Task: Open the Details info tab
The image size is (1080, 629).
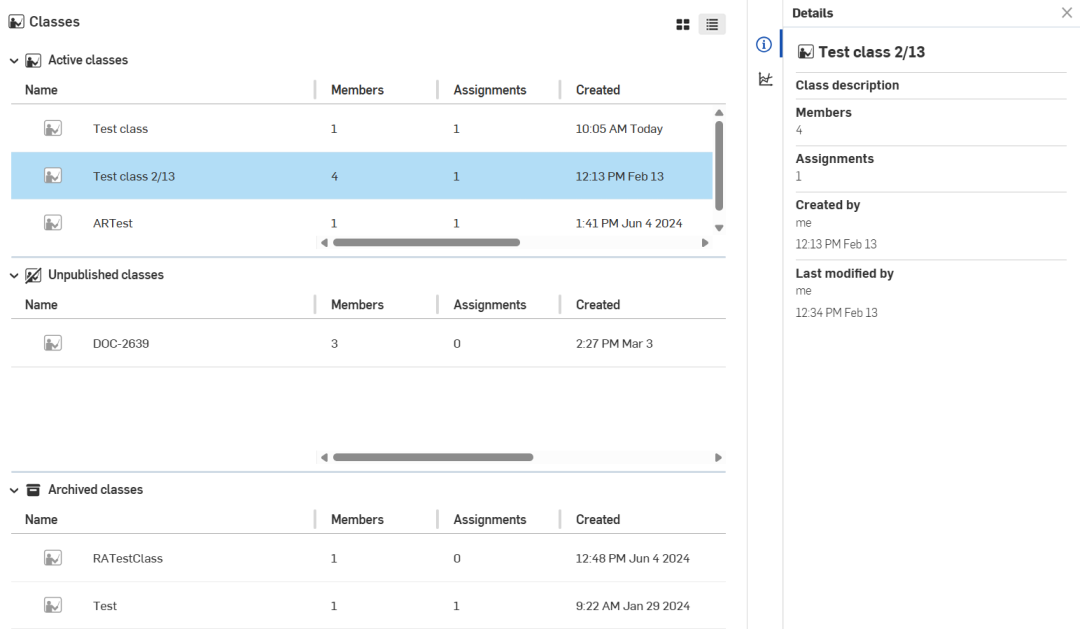Action: tap(764, 44)
